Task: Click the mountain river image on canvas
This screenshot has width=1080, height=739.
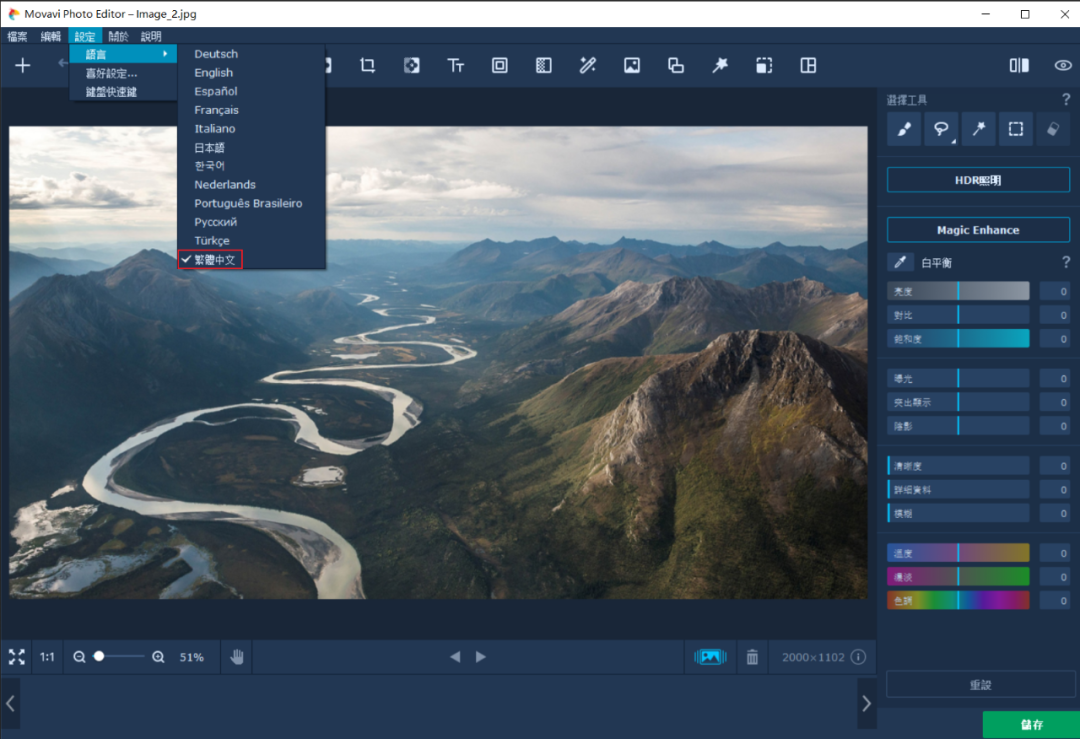Action: point(438,362)
